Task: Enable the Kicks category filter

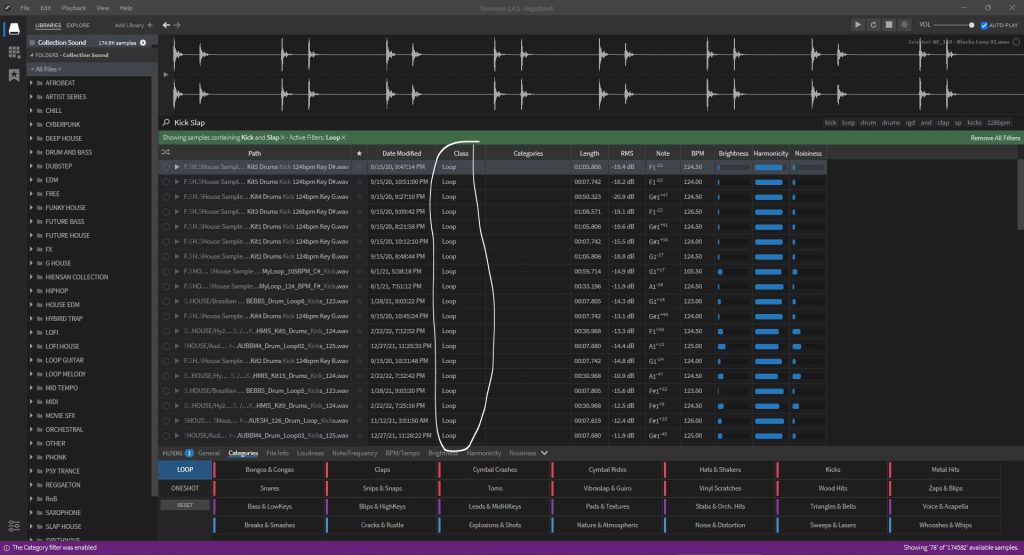Action: 833,469
